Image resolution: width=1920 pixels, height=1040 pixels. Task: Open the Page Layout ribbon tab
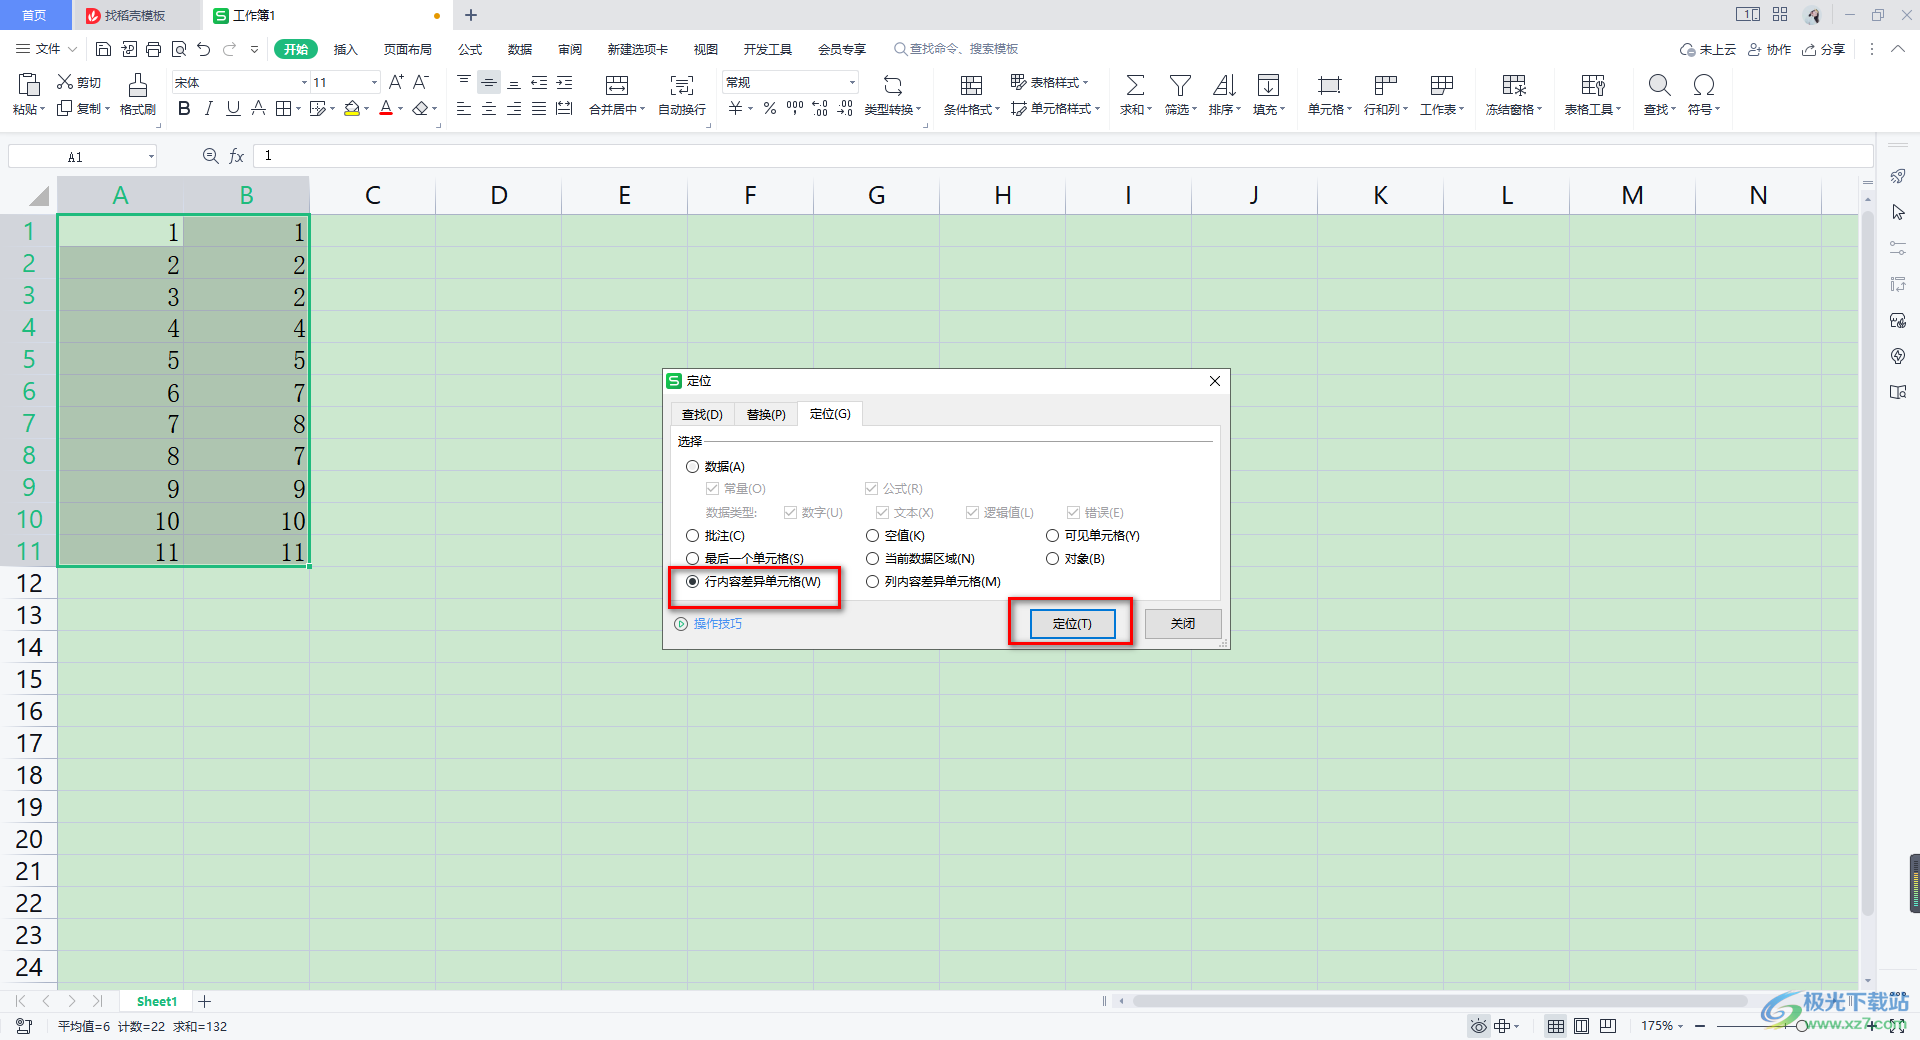click(x=408, y=49)
